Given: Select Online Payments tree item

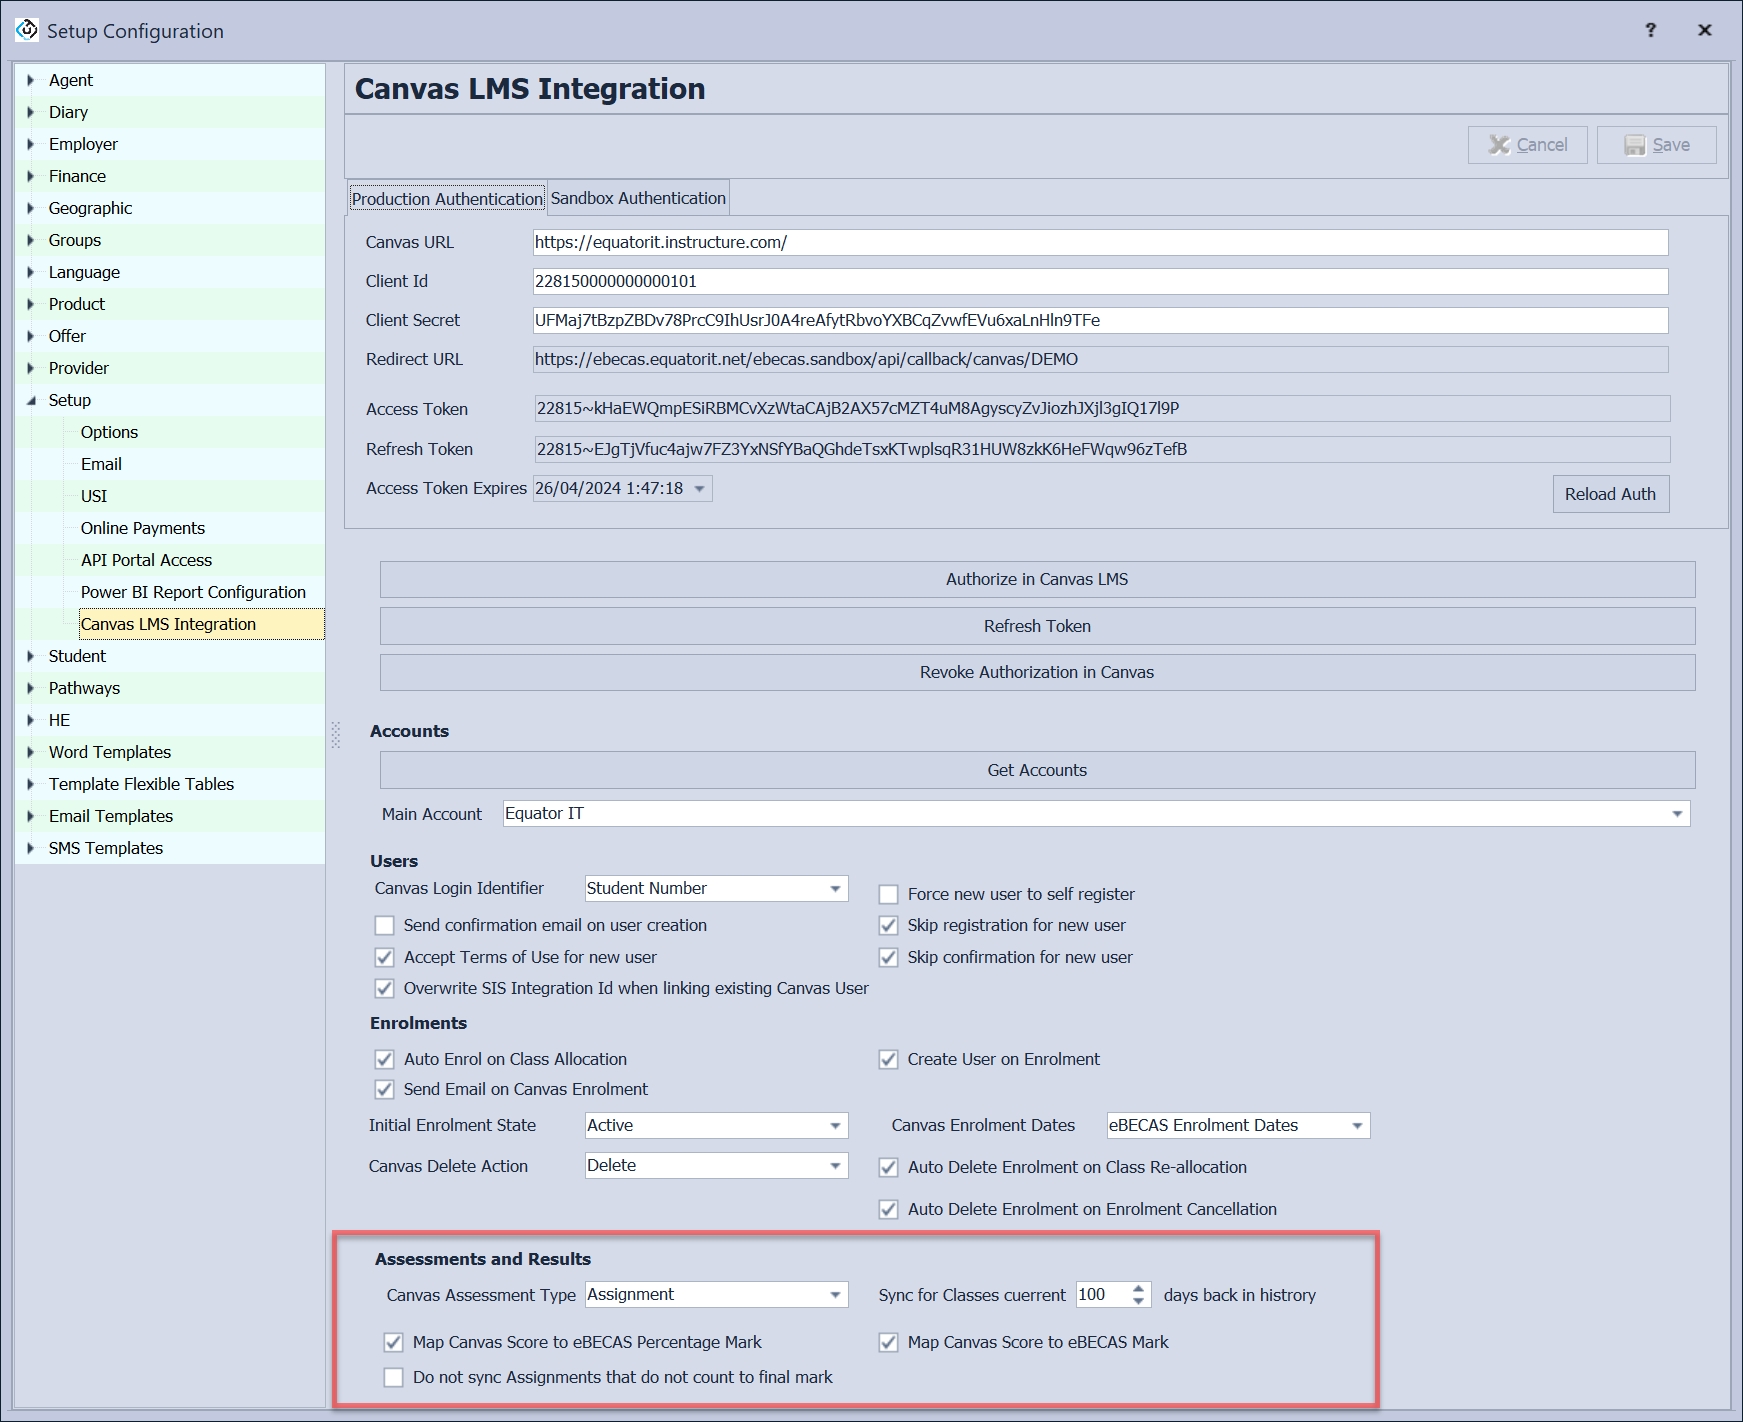Looking at the screenshot, I should click(143, 528).
